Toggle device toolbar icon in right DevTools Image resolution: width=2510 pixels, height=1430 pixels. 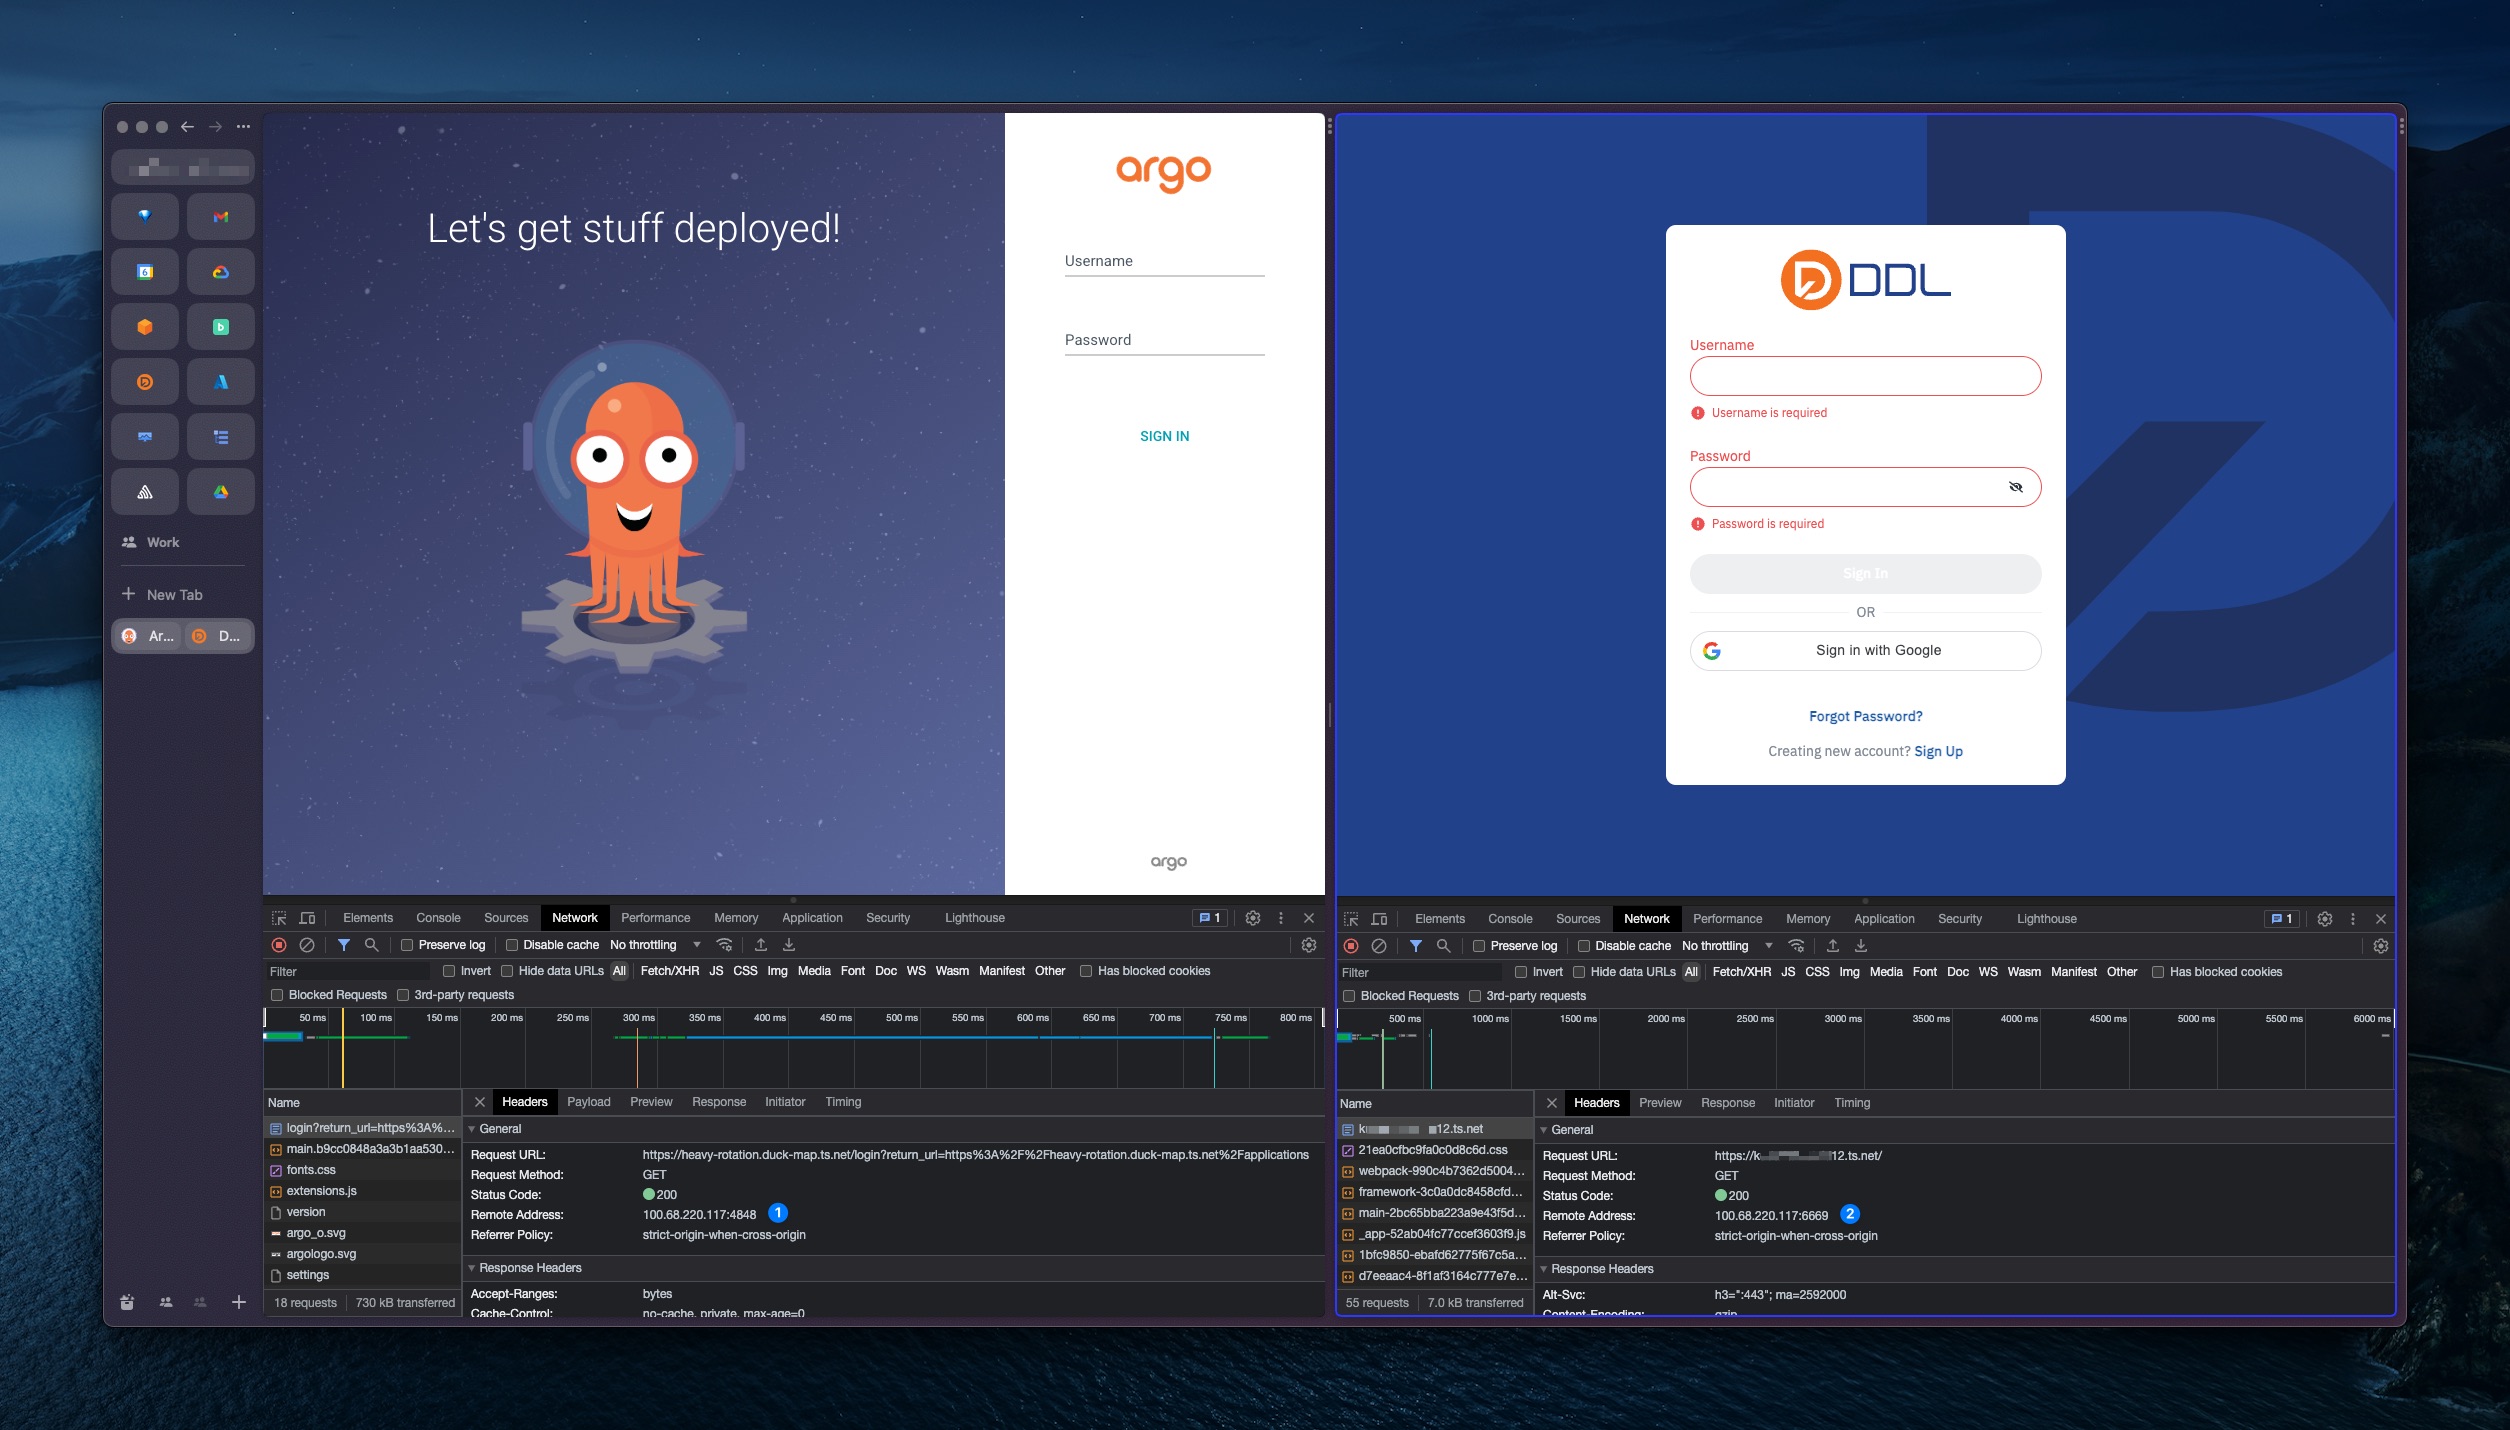1379,919
